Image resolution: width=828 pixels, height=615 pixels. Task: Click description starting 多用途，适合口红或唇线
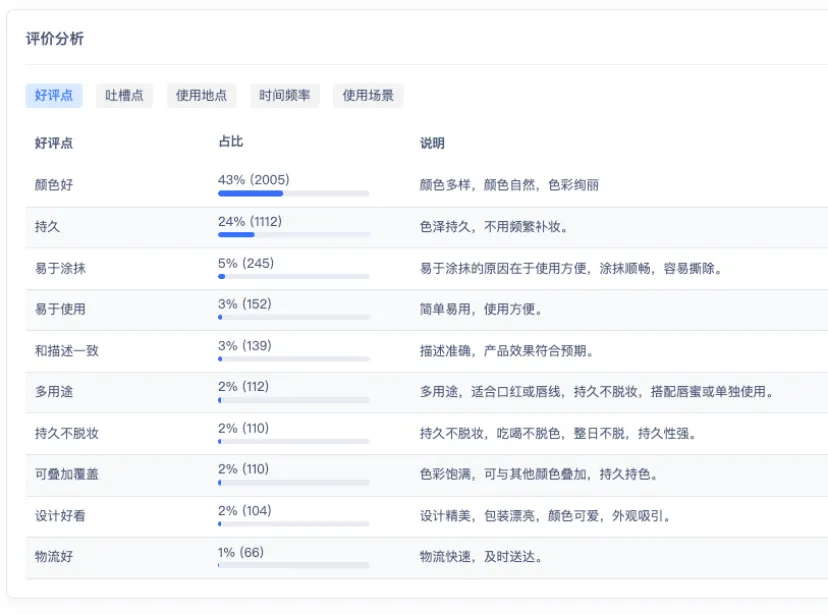597,392
